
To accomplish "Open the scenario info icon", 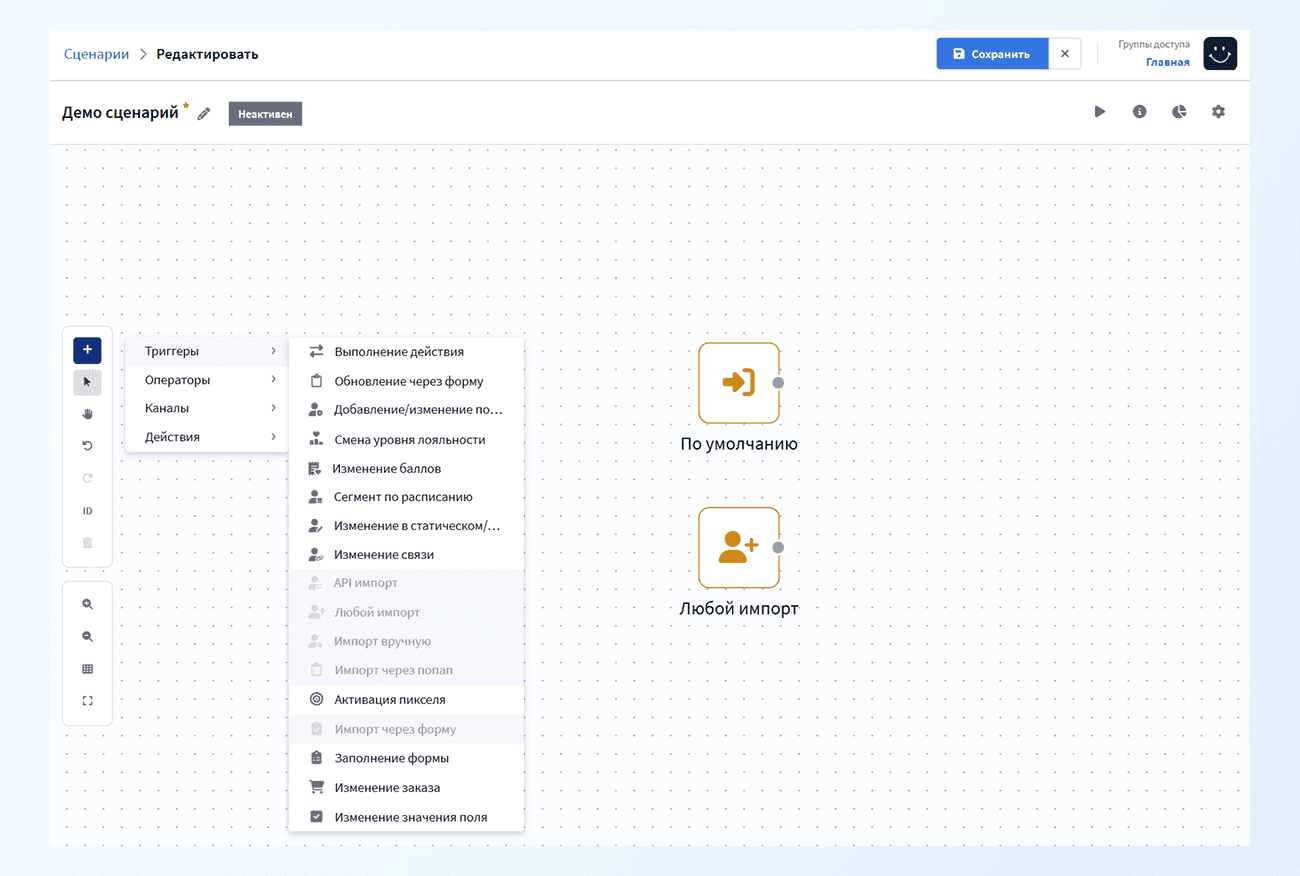I will coord(1139,112).
